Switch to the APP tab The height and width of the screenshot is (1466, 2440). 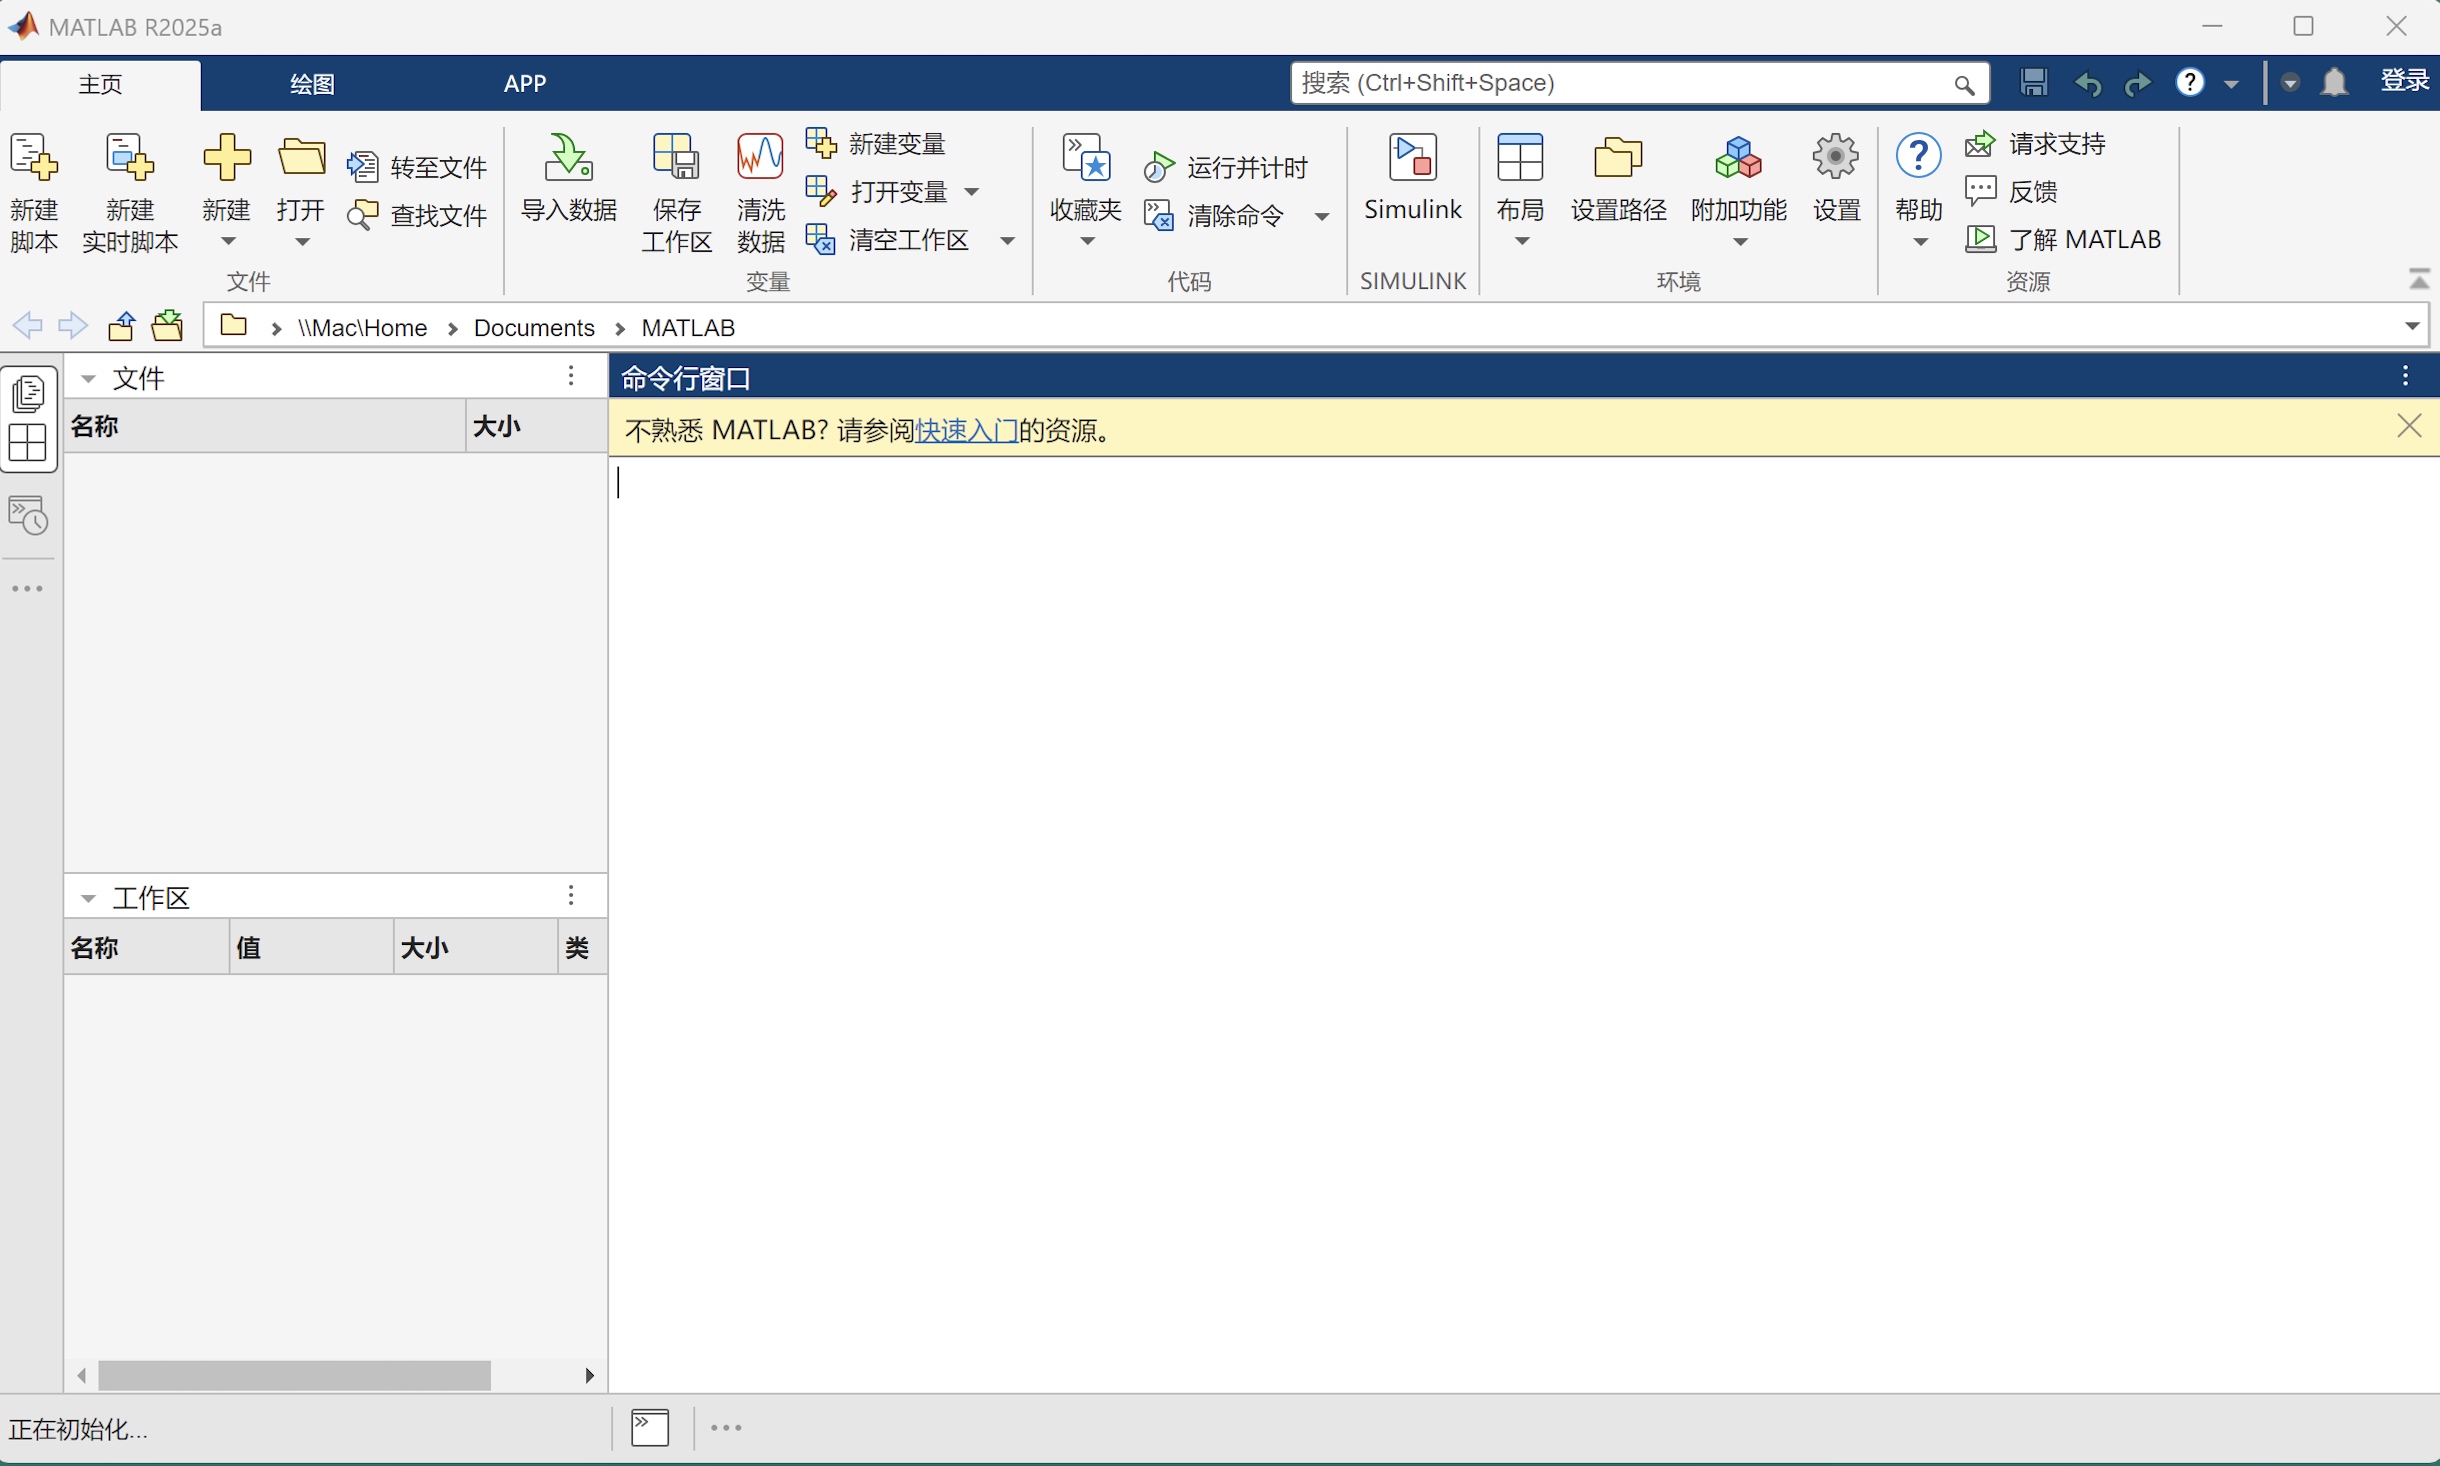pyautogui.click(x=525, y=84)
